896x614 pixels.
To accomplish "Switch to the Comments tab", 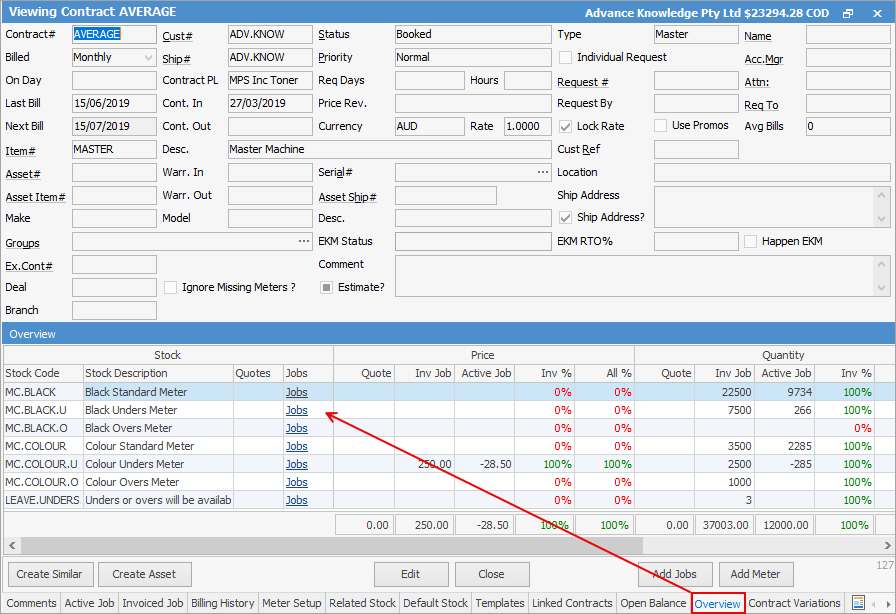I will tap(31, 603).
